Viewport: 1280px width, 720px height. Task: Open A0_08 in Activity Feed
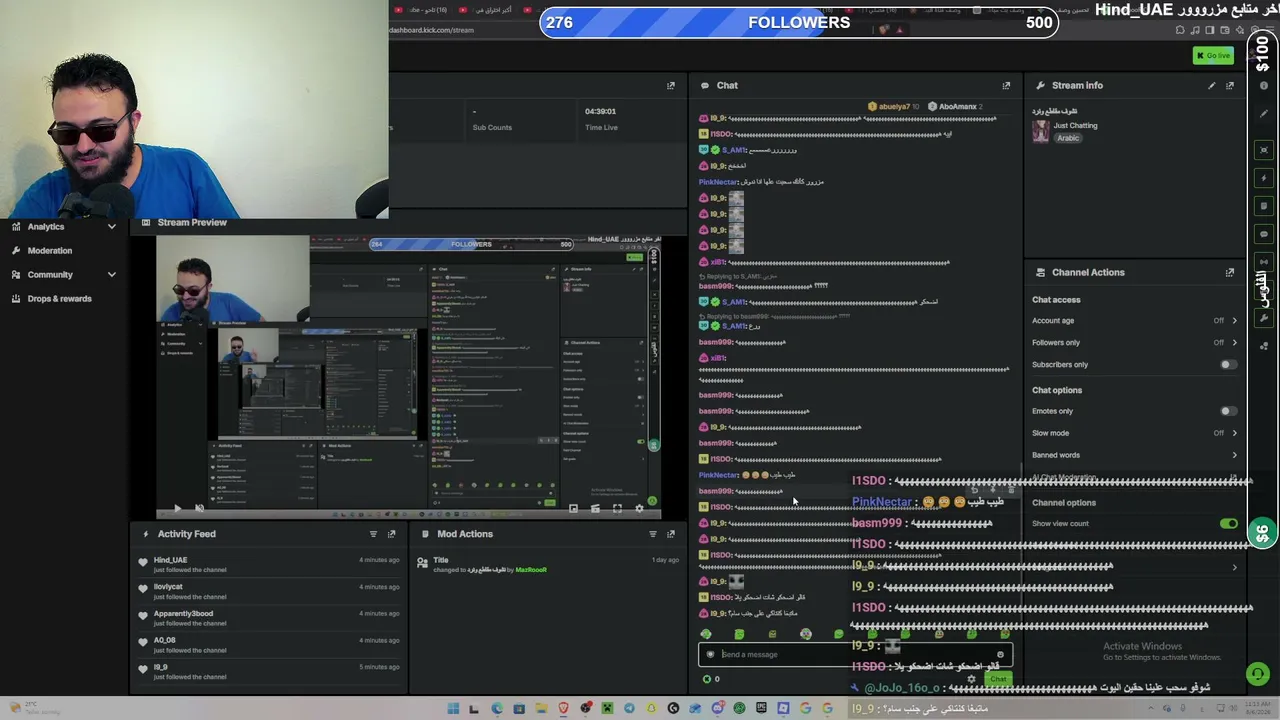point(164,641)
